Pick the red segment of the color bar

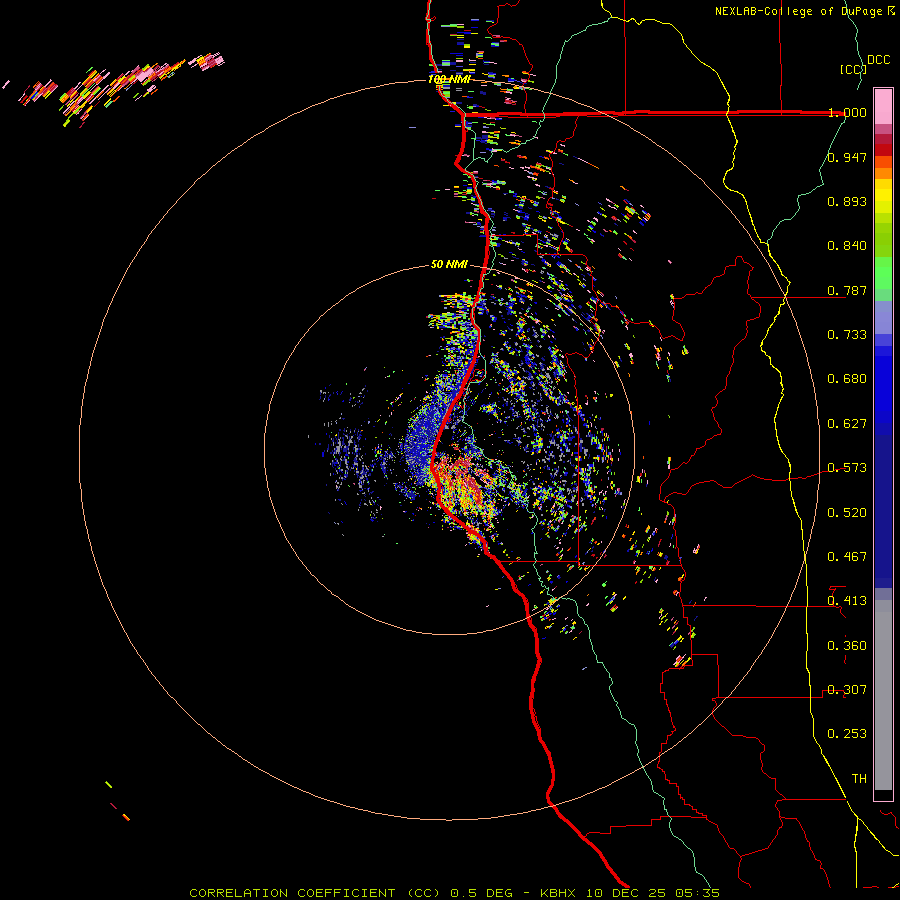pos(883,150)
